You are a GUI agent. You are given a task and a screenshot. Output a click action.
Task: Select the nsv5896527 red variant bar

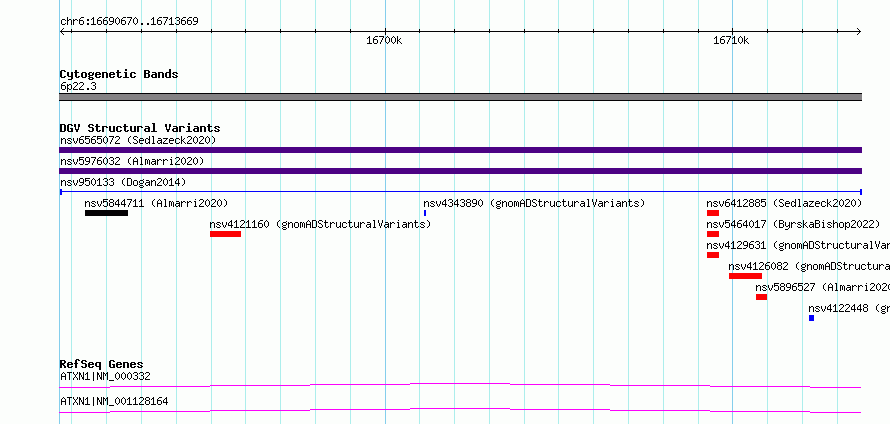click(761, 297)
